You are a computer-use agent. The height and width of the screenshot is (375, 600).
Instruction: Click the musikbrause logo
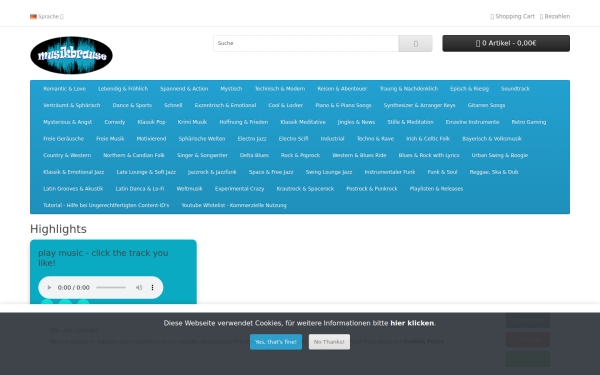pyautogui.click(x=71, y=55)
